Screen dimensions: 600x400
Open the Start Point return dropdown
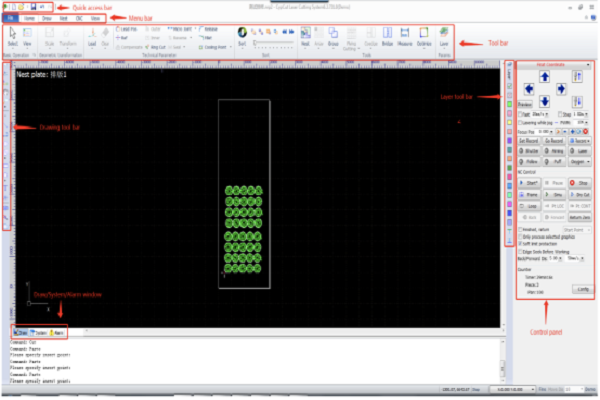pos(577,230)
